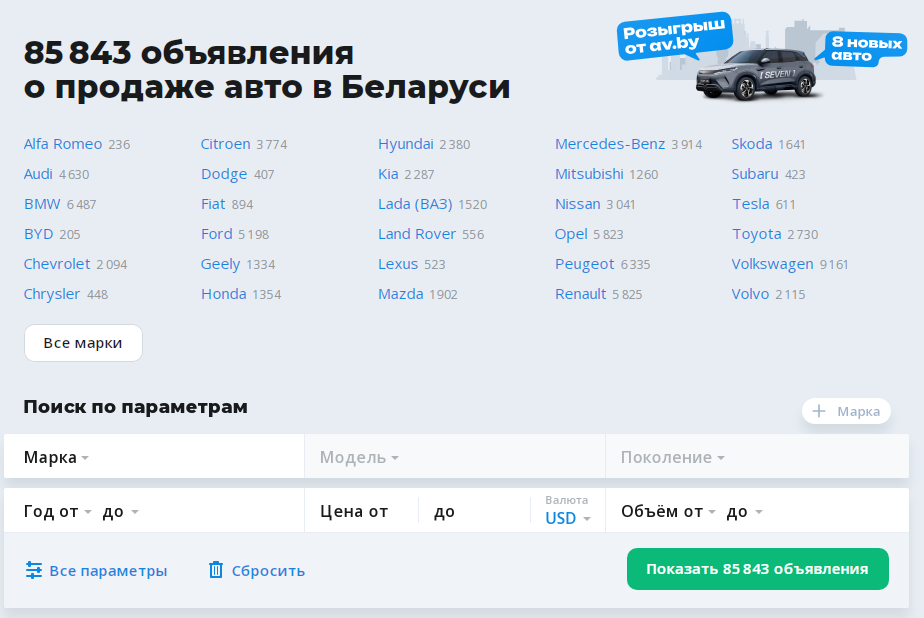Click Показать 85 843 объявления button

(758, 569)
